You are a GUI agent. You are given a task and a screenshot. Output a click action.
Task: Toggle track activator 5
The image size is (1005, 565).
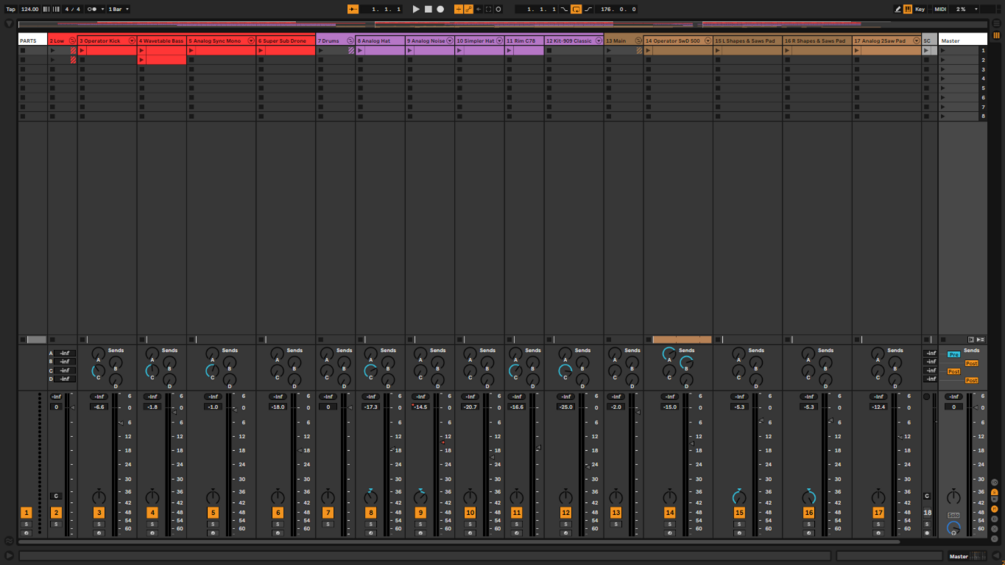pos(213,512)
